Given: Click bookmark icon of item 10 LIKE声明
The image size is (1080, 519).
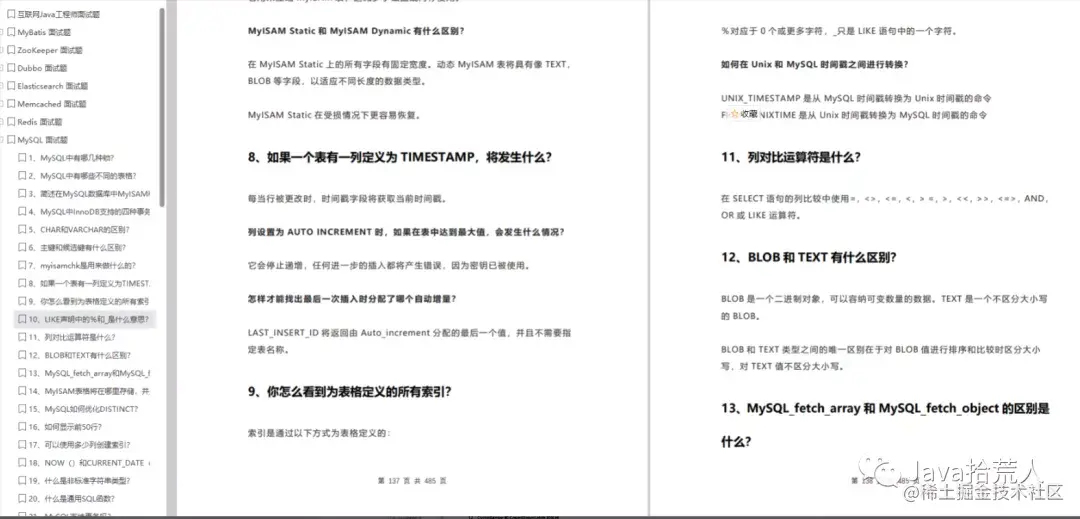Looking at the screenshot, I should (22, 319).
